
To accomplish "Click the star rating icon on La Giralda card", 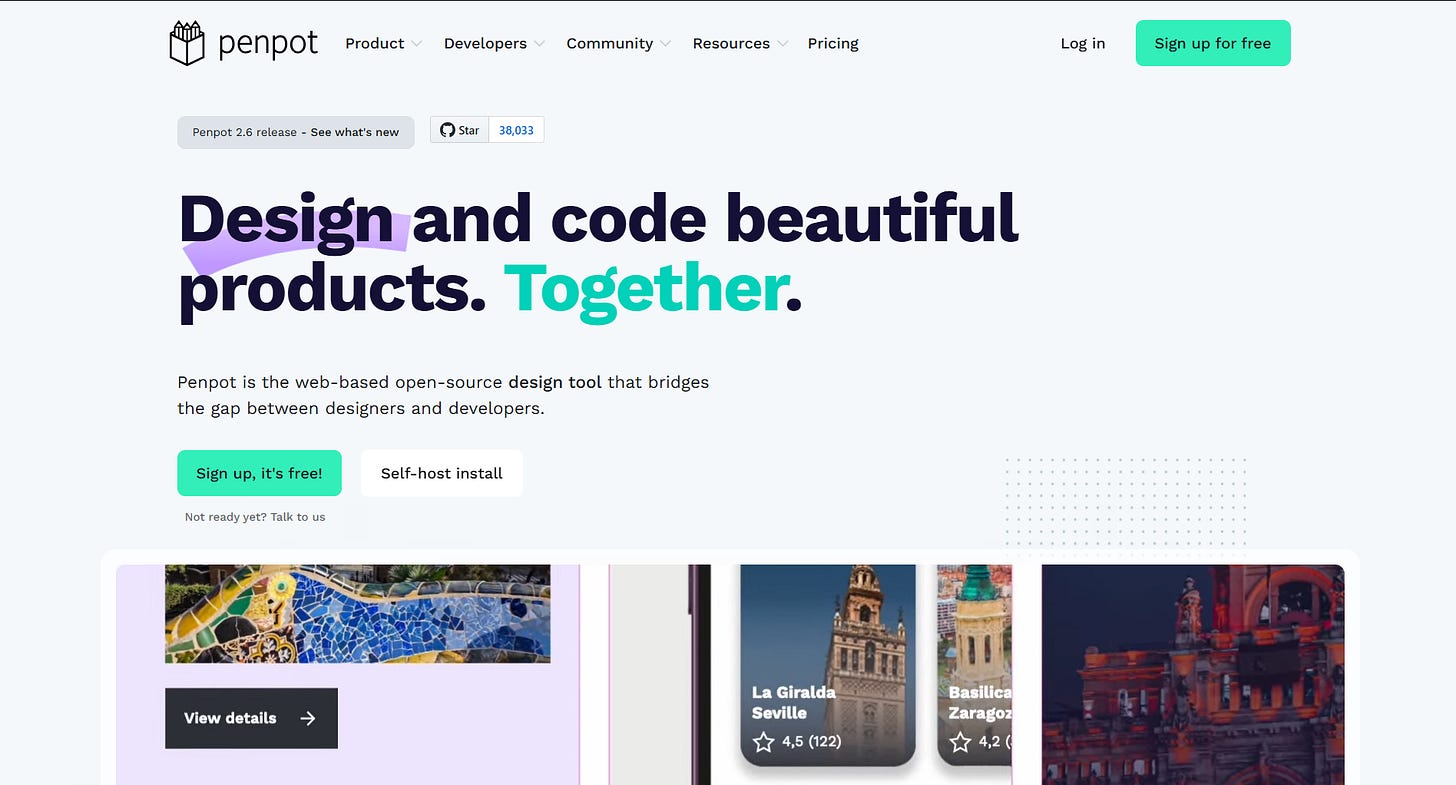I will click(x=764, y=741).
